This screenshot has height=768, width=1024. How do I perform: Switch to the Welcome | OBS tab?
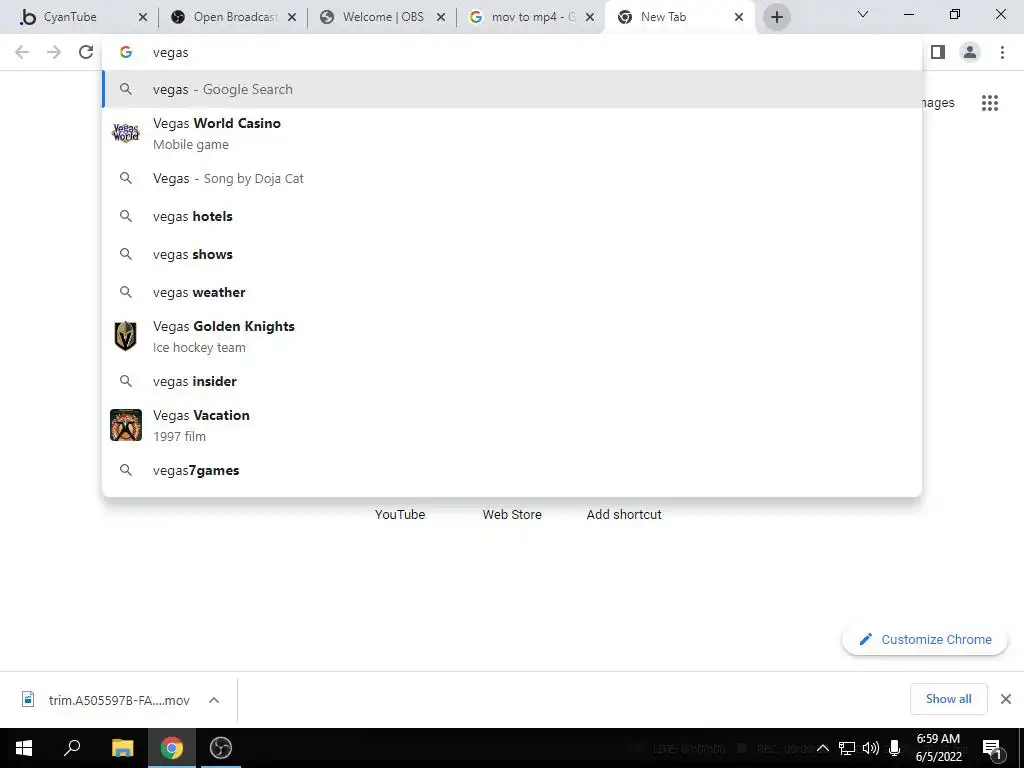382,17
